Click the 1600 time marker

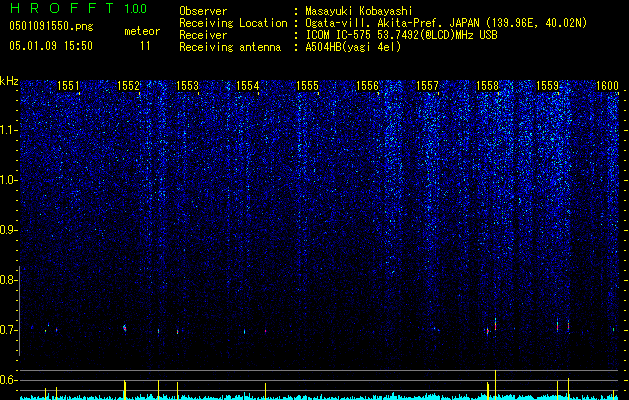607,85
